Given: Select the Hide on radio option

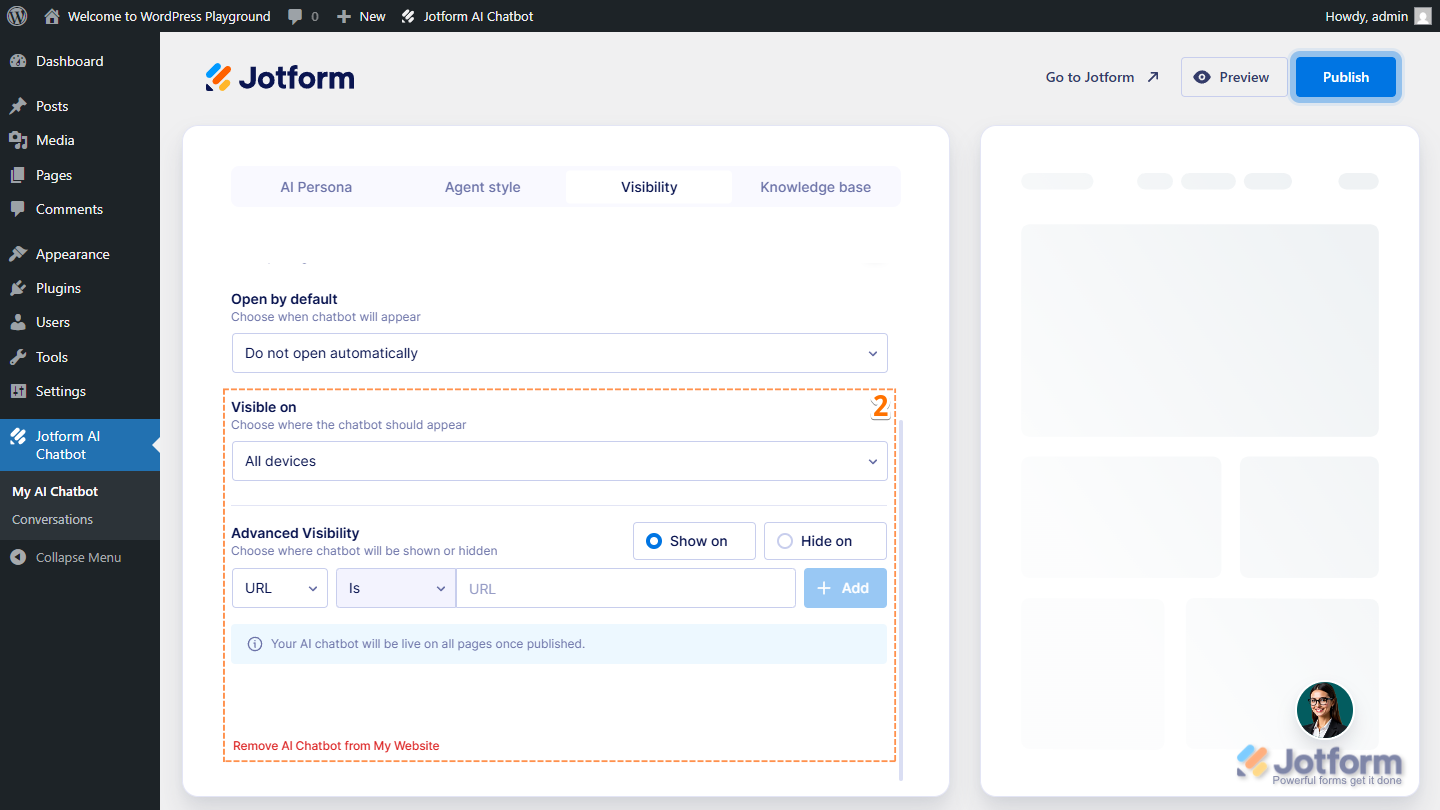Looking at the screenshot, I should 825,541.
